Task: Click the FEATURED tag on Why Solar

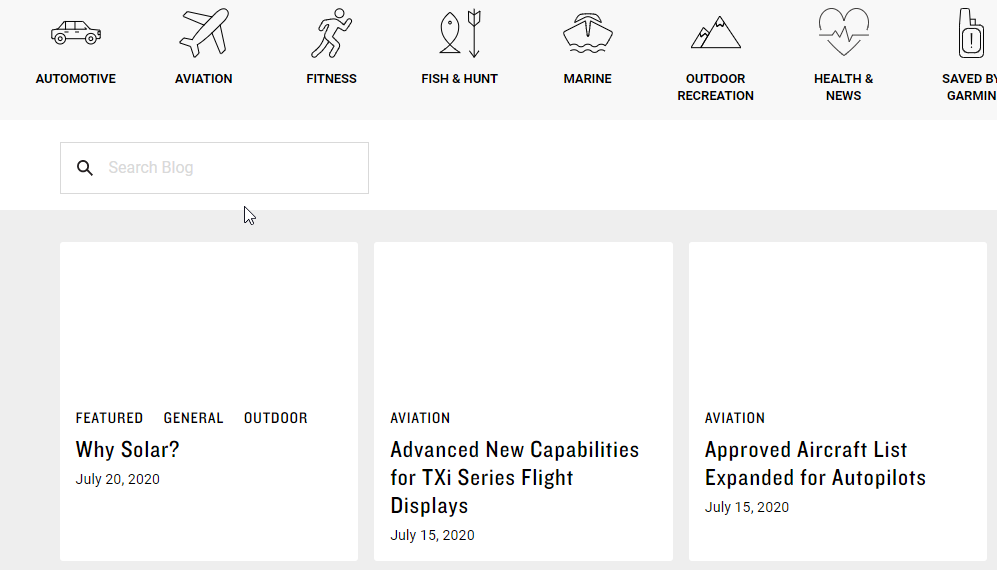Action: tap(109, 418)
